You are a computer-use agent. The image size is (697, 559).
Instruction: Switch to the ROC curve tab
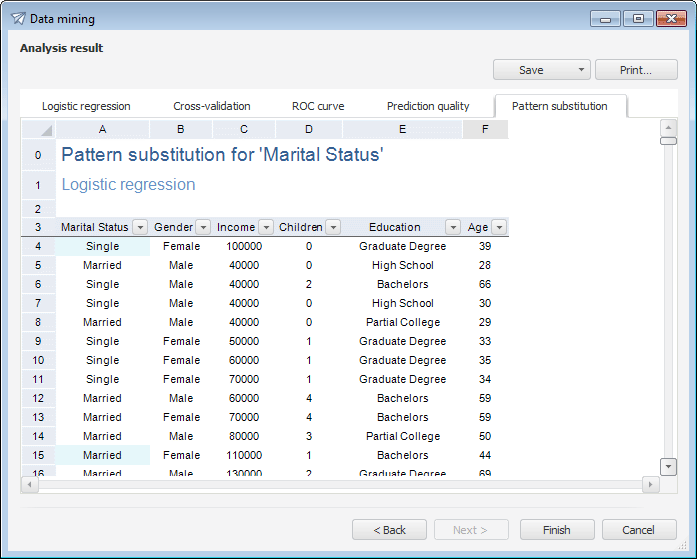pyautogui.click(x=318, y=106)
